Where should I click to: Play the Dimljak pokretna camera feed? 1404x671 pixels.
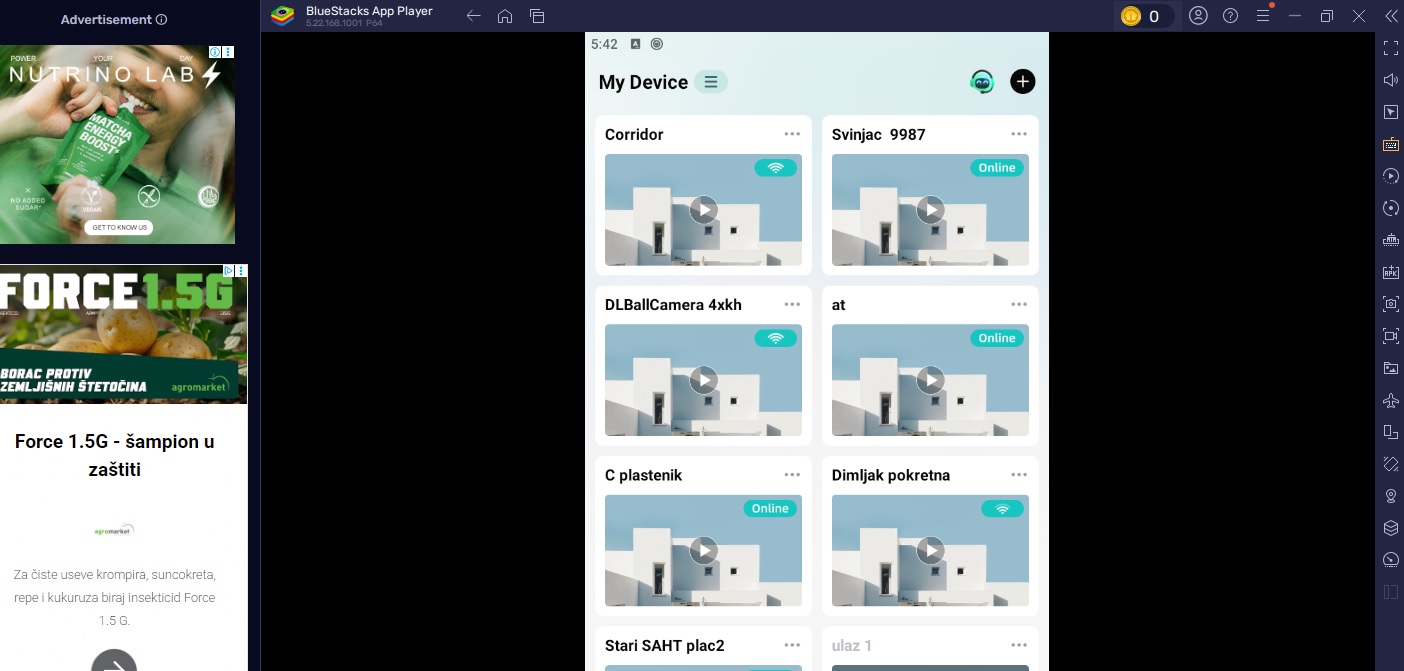tap(930, 550)
